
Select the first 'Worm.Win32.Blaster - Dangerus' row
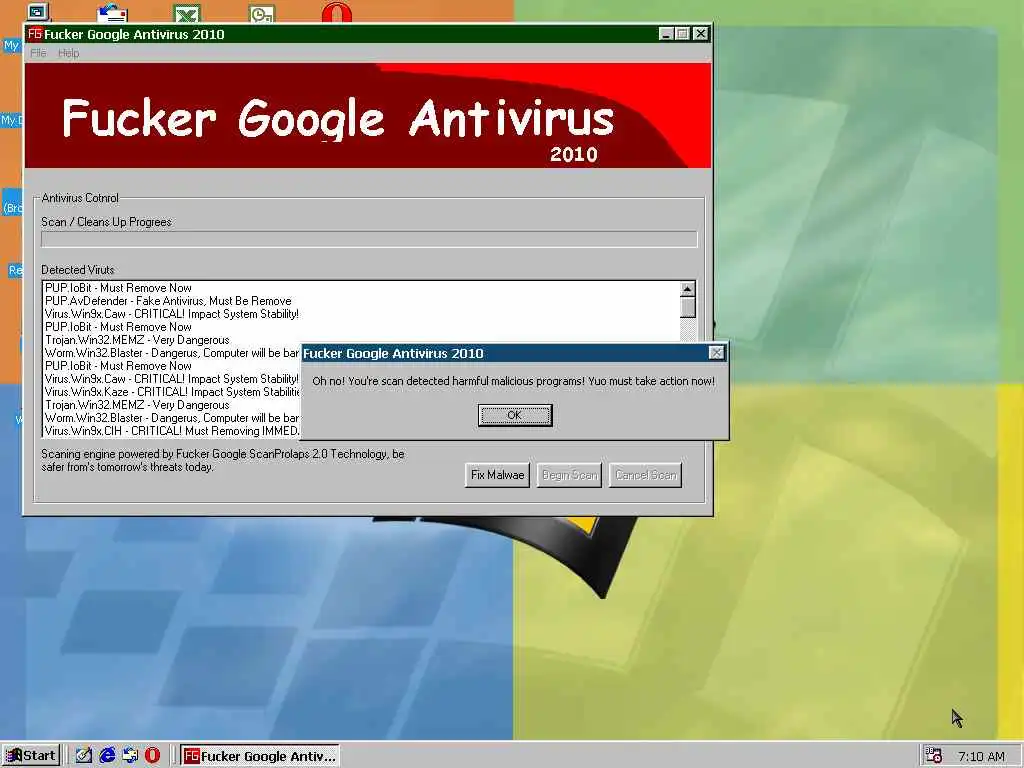tap(172, 353)
